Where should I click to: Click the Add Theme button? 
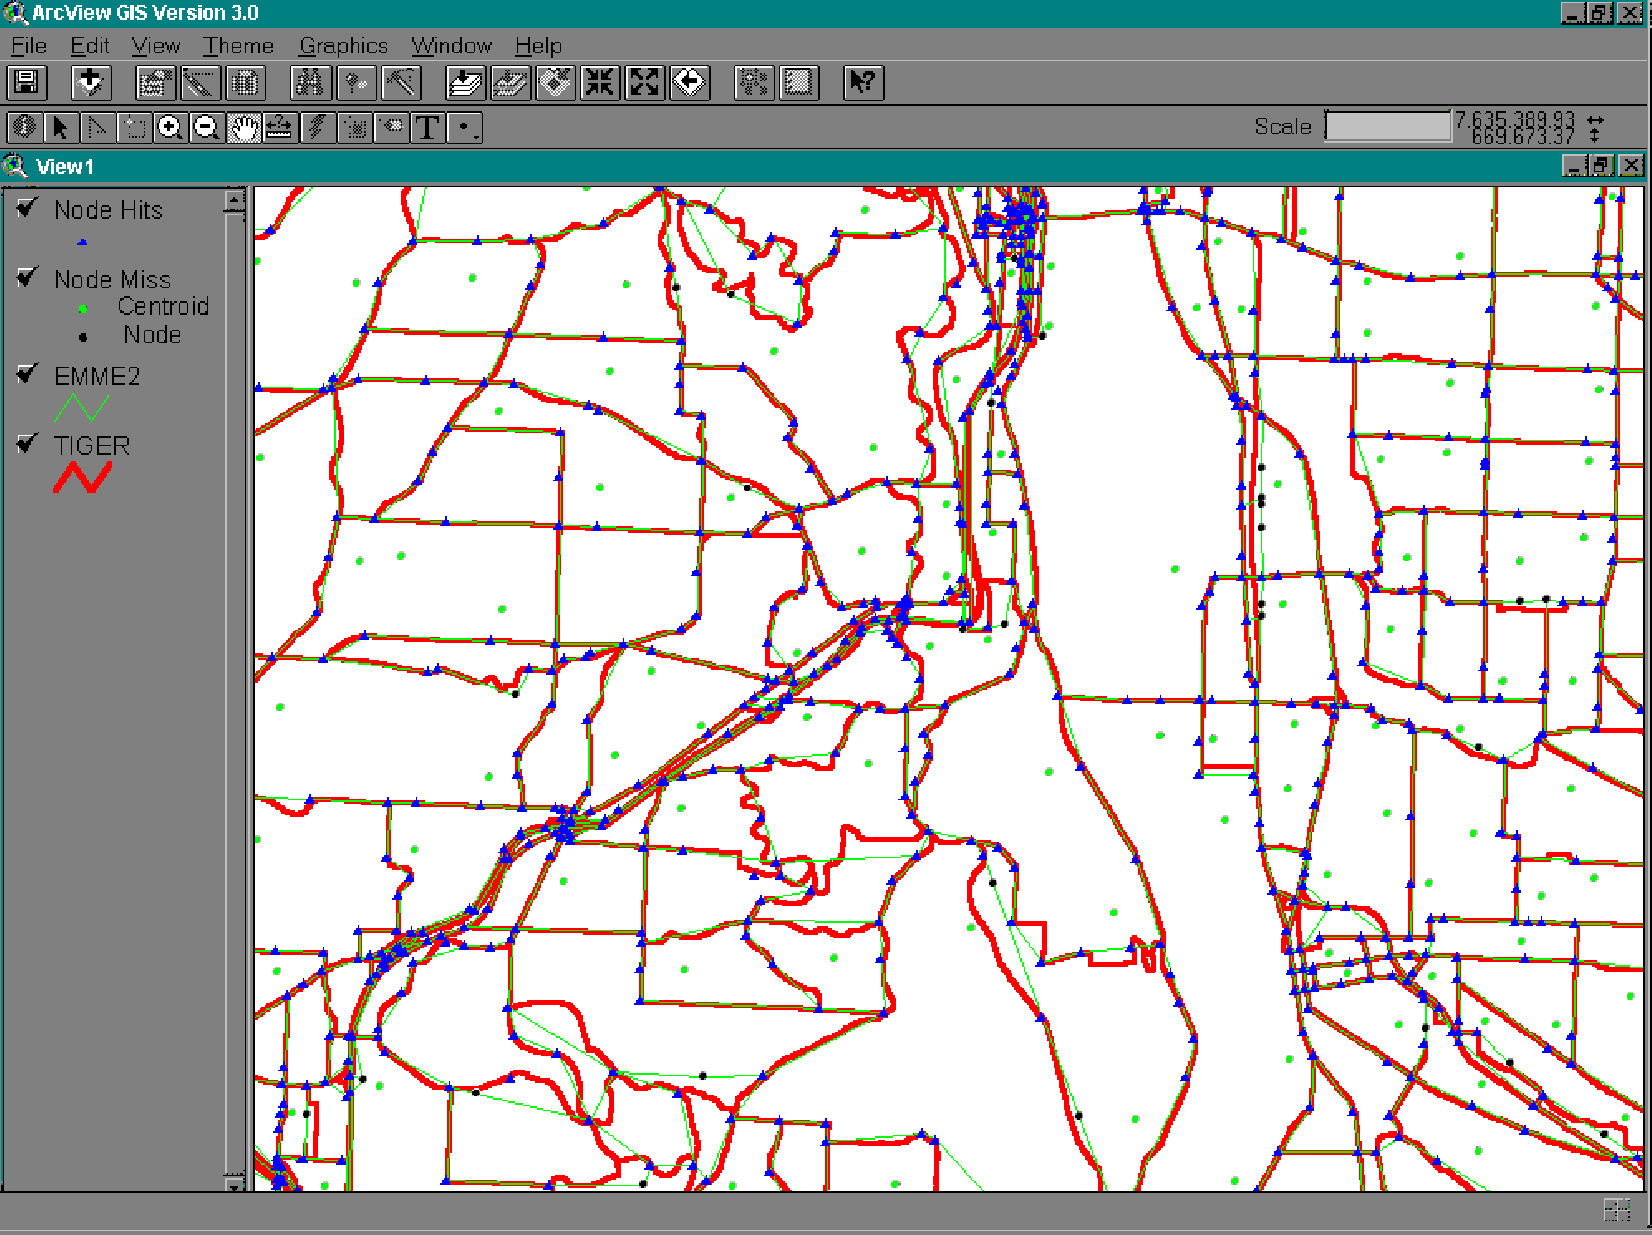(x=90, y=82)
